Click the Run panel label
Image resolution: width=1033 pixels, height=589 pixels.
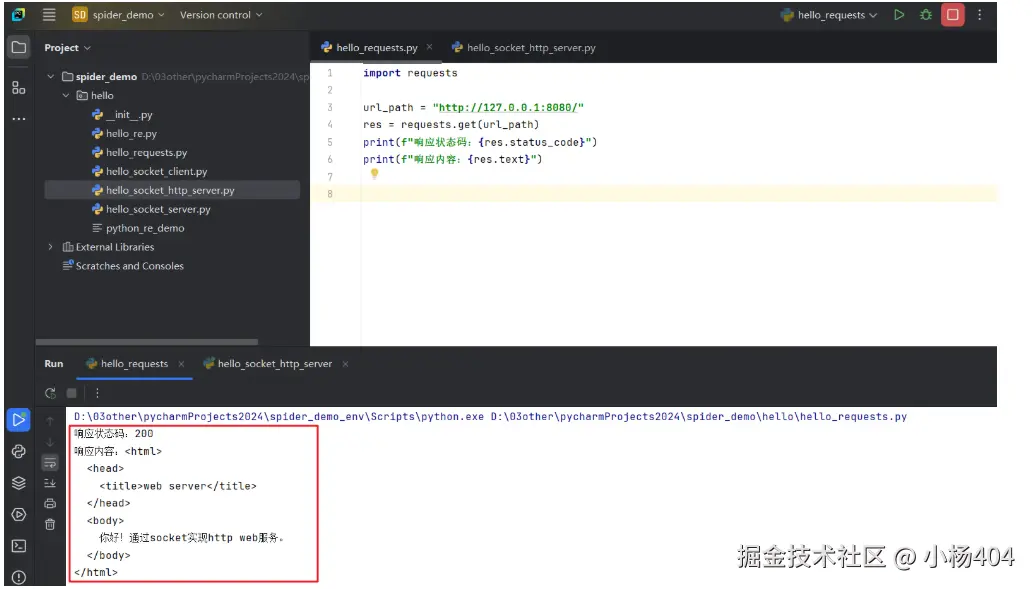[54, 364]
